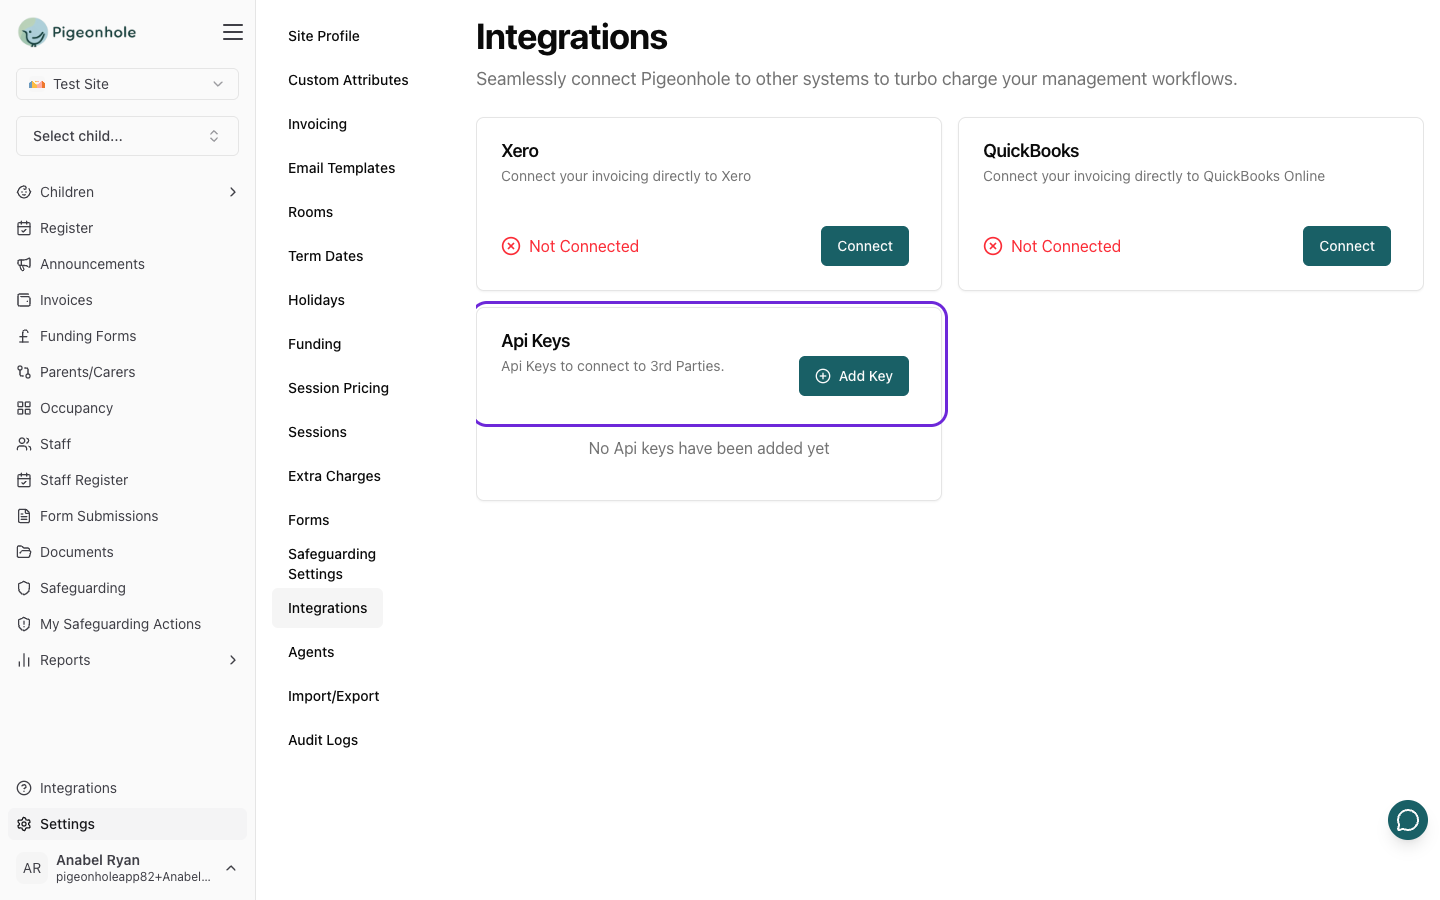
Task: Expand the Children submenu chevron
Action: (233, 192)
